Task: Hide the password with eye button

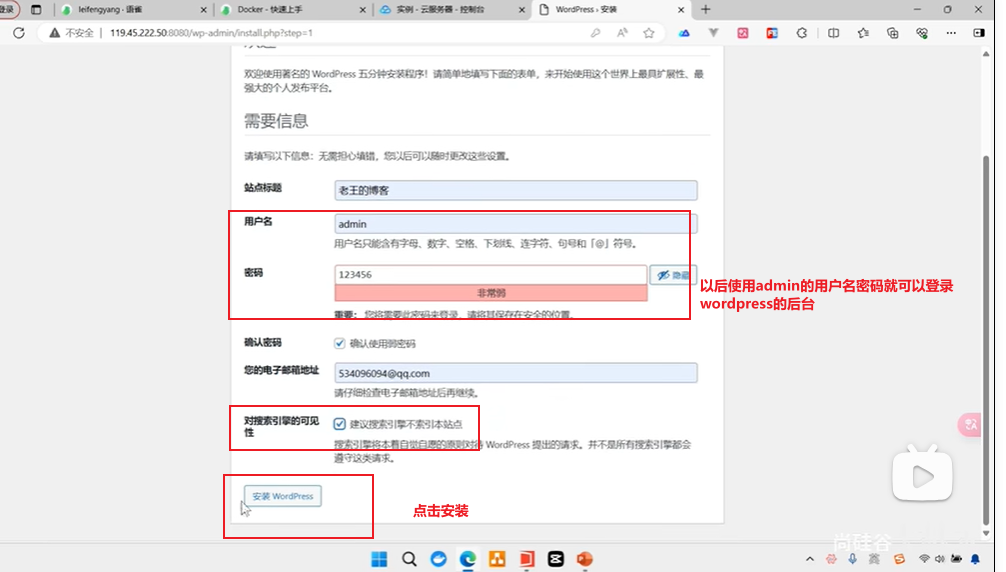Action: 672,275
